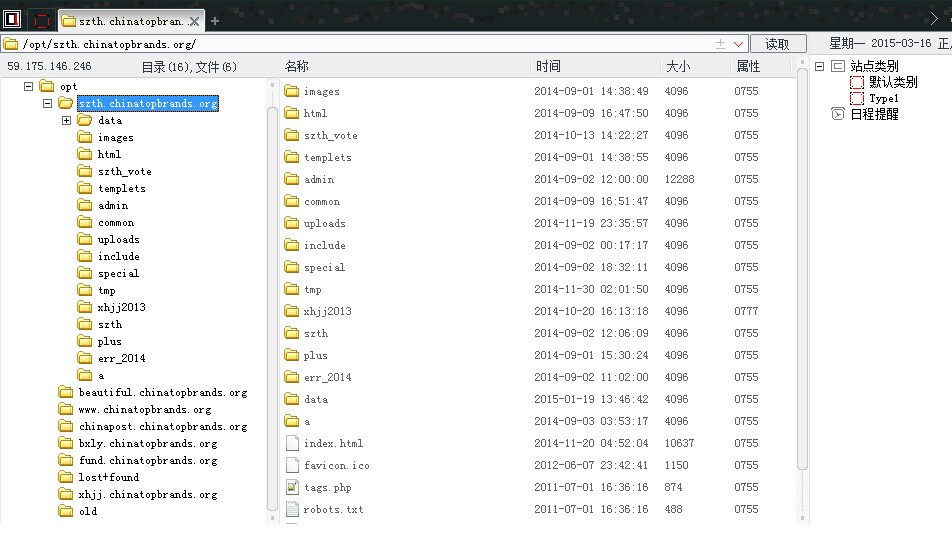Select chinapost.chinatopbrands.org in tree
Image resolution: width=952 pixels, height=537 pixels.
(163, 426)
